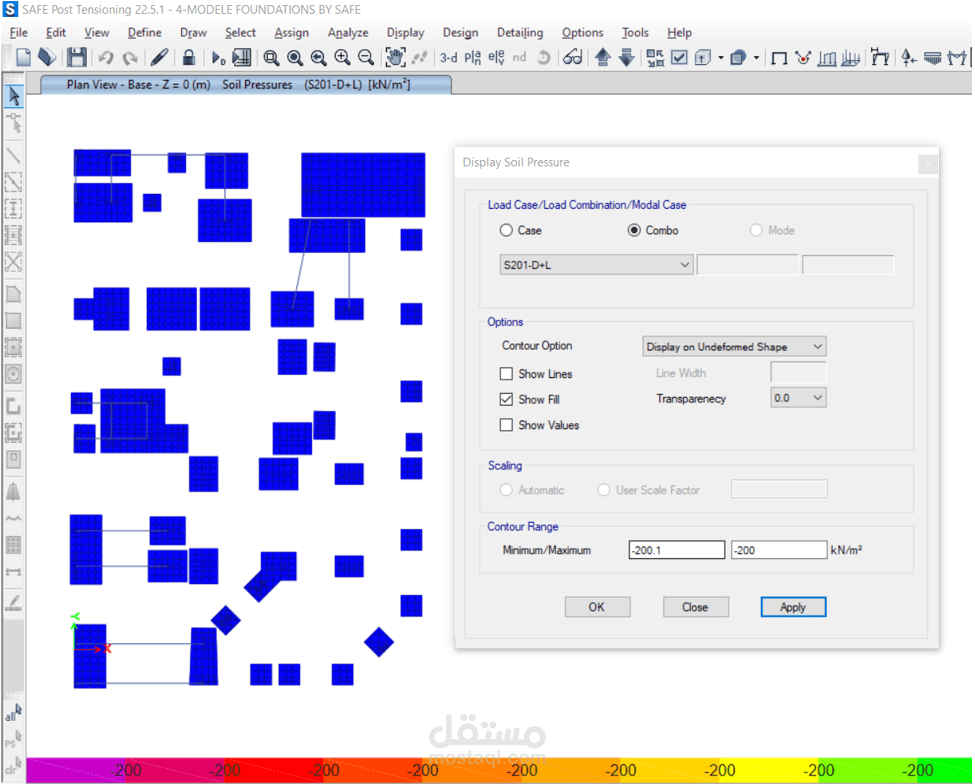Select the Plan View Soil Pressures tab
975x784 pixels.
[x=246, y=85]
